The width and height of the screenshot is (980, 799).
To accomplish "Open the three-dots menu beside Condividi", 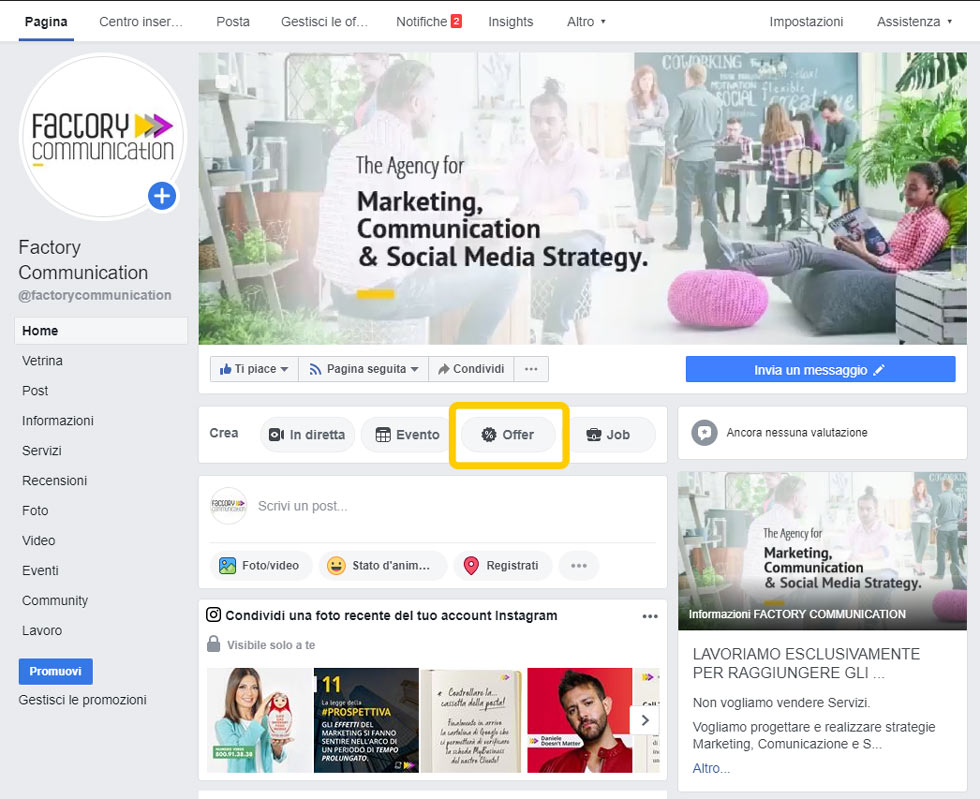I will pos(531,369).
